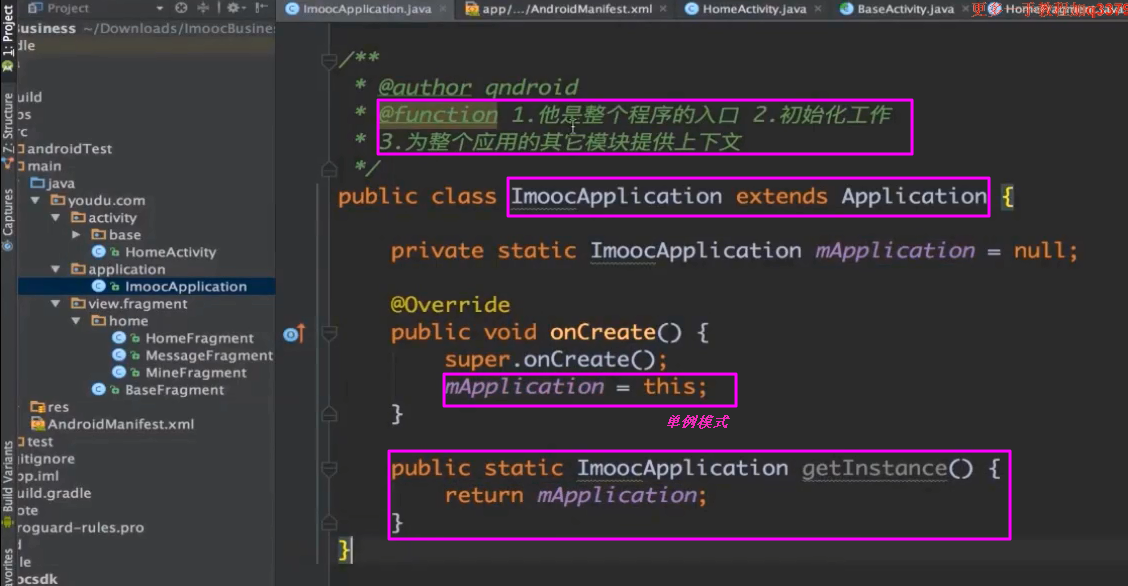Image resolution: width=1128 pixels, height=586 pixels.
Task: Open MessageFragment in the project tree
Action: pyautogui.click(x=208, y=355)
